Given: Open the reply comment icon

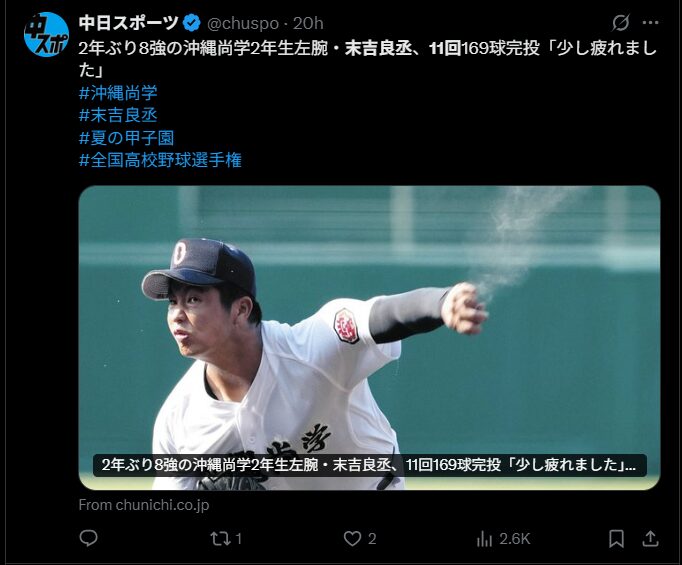Looking at the screenshot, I should coord(88,538).
